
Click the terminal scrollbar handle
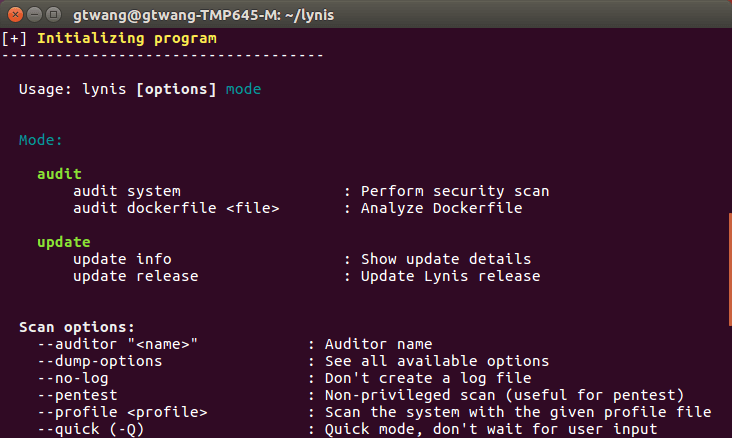[x=730, y=269]
